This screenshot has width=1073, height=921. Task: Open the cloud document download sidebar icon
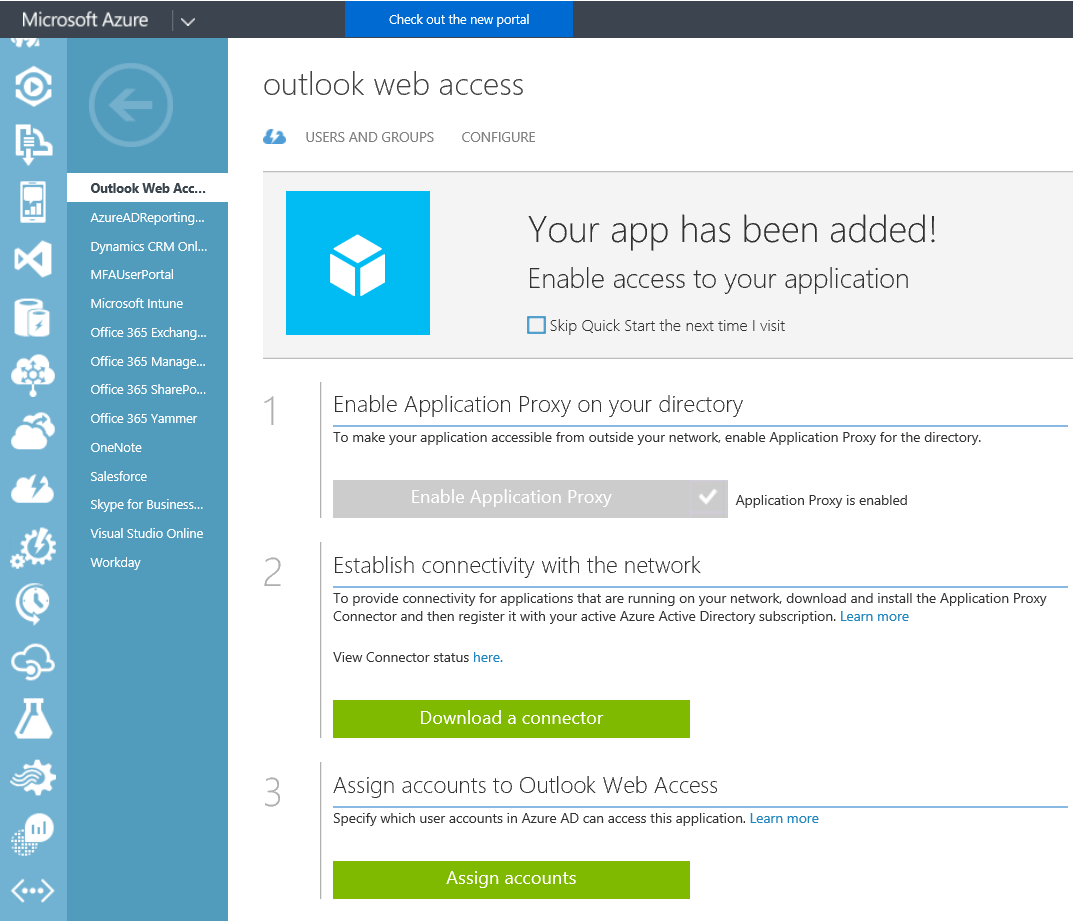(x=33, y=144)
